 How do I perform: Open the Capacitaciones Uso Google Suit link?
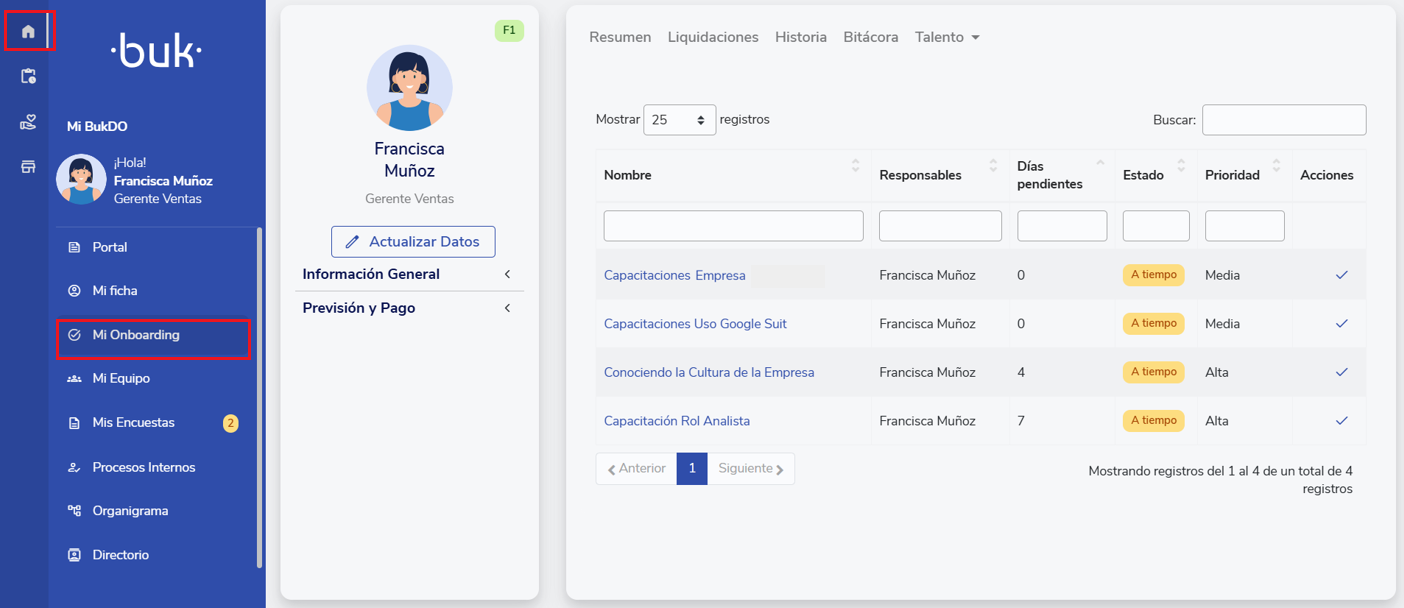click(695, 324)
